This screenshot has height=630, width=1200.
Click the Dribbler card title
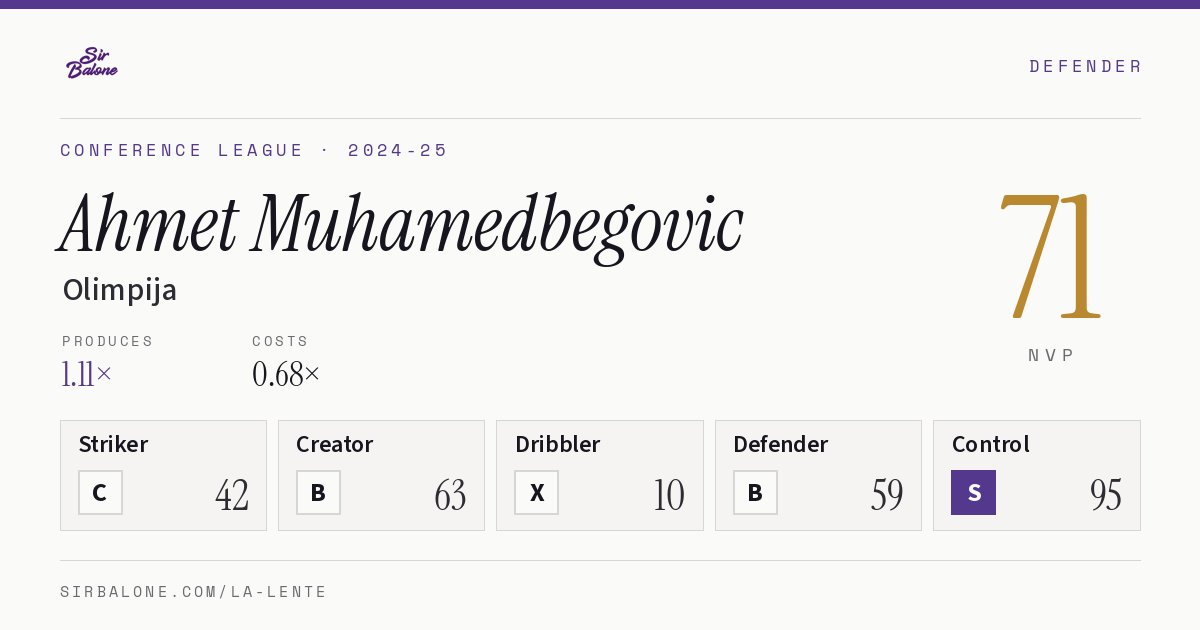(557, 444)
